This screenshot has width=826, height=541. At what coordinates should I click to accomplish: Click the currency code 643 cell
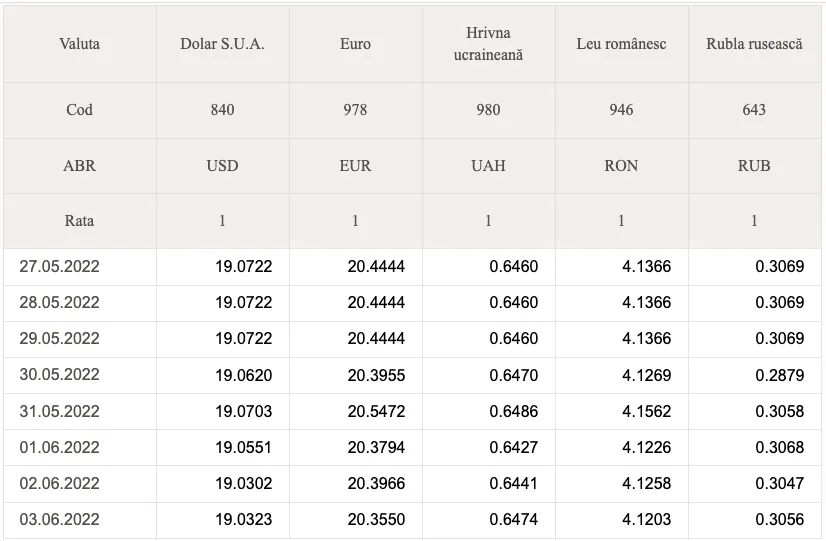click(754, 110)
